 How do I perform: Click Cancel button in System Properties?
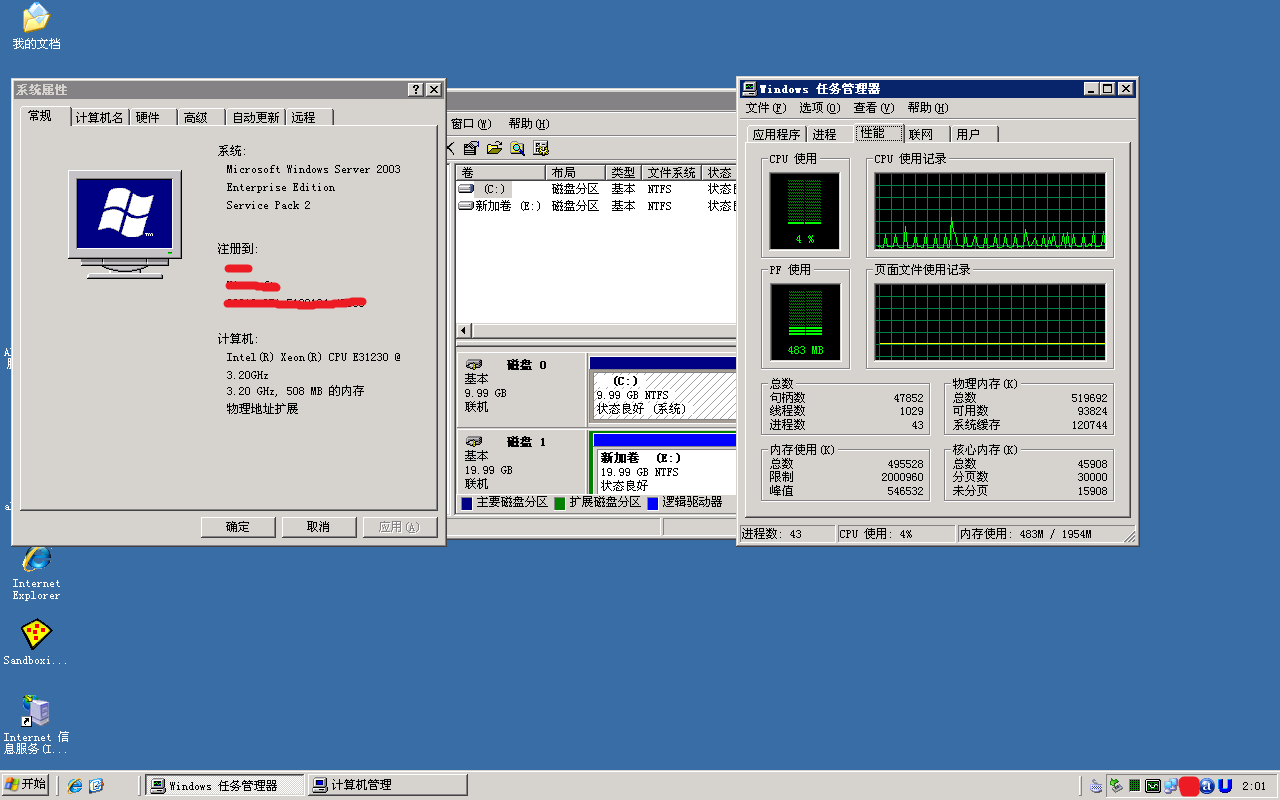tap(319, 527)
